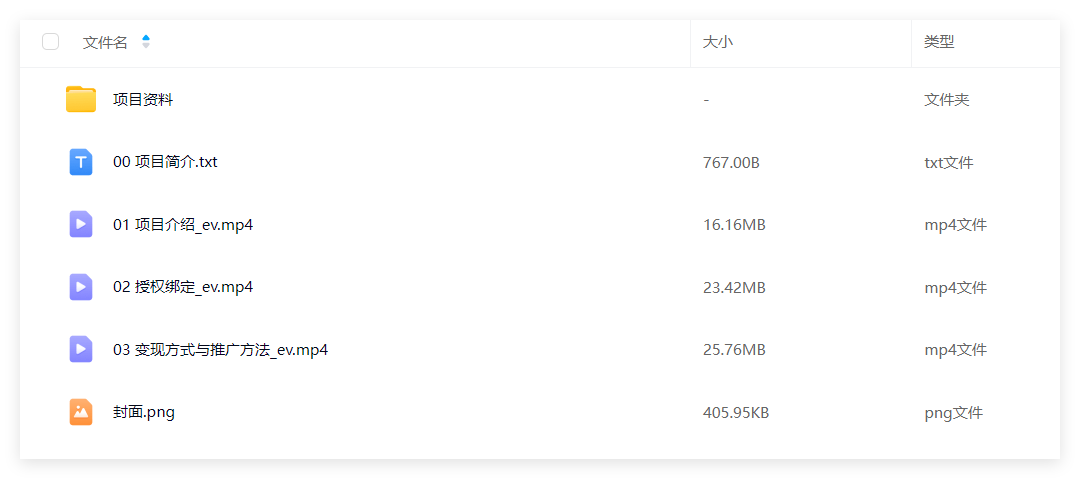Image resolution: width=1080 pixels, height=479 pixels.
Task: Open the 项目资料 folder name
Action: click(143, 100)
